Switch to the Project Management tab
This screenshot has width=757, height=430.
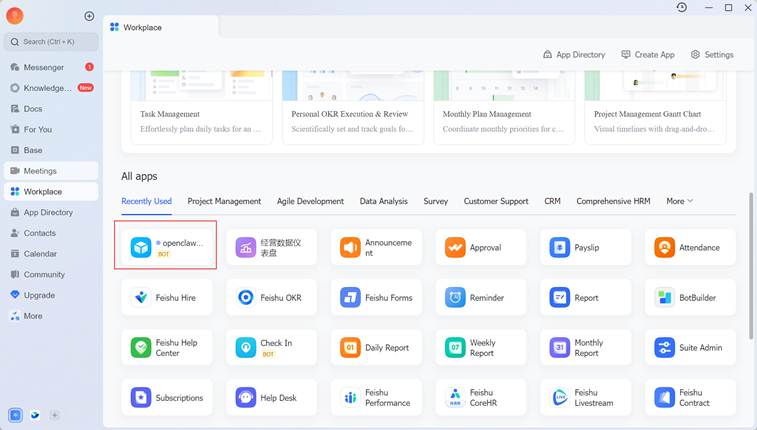[224, 201]
